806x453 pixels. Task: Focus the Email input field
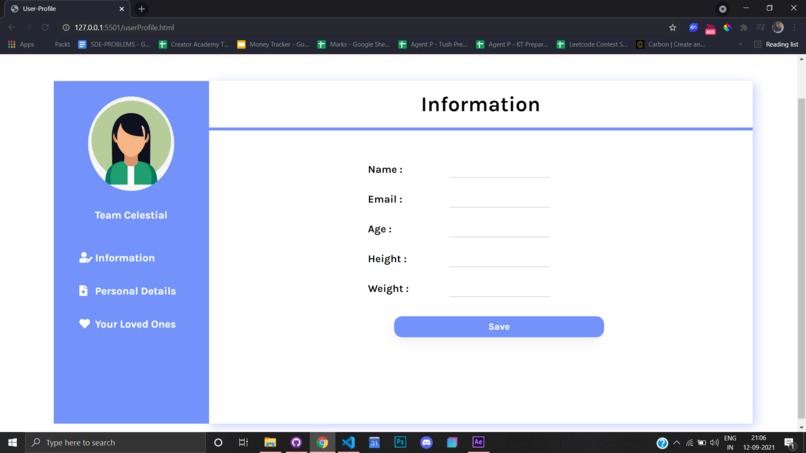(499, 200)
